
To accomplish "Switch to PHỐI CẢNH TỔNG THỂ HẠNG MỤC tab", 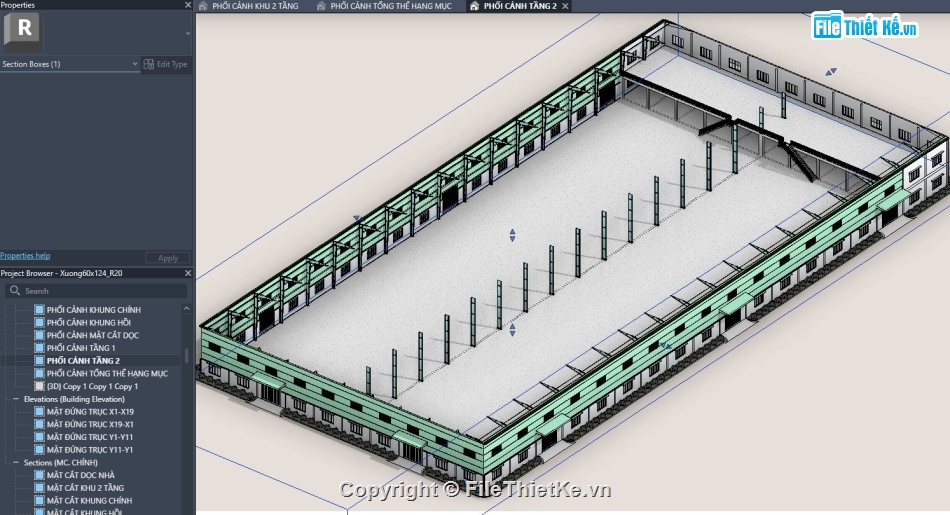I will coord(391,6).
